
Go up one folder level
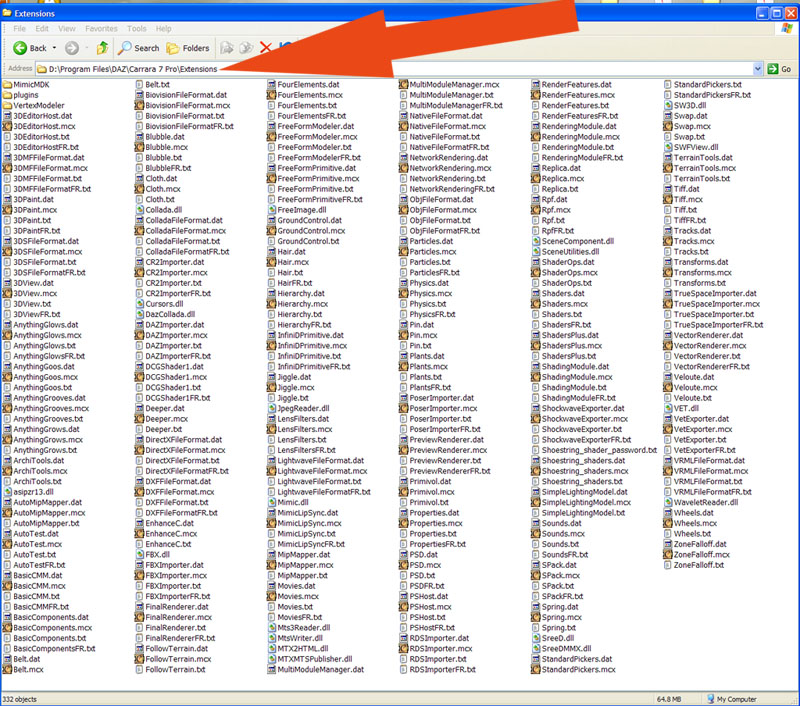pos(103,48)
